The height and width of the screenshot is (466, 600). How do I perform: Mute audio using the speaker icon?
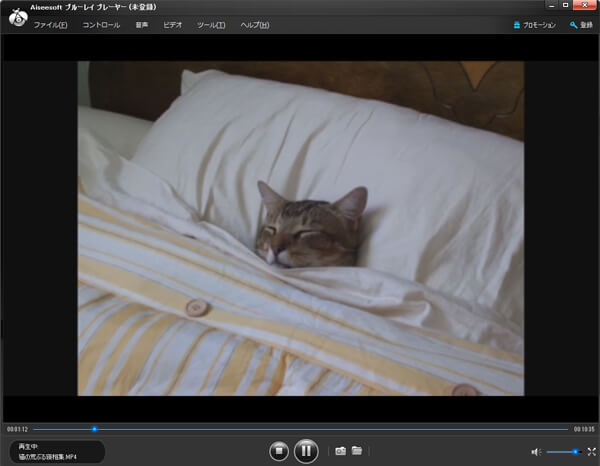(536, 452)
